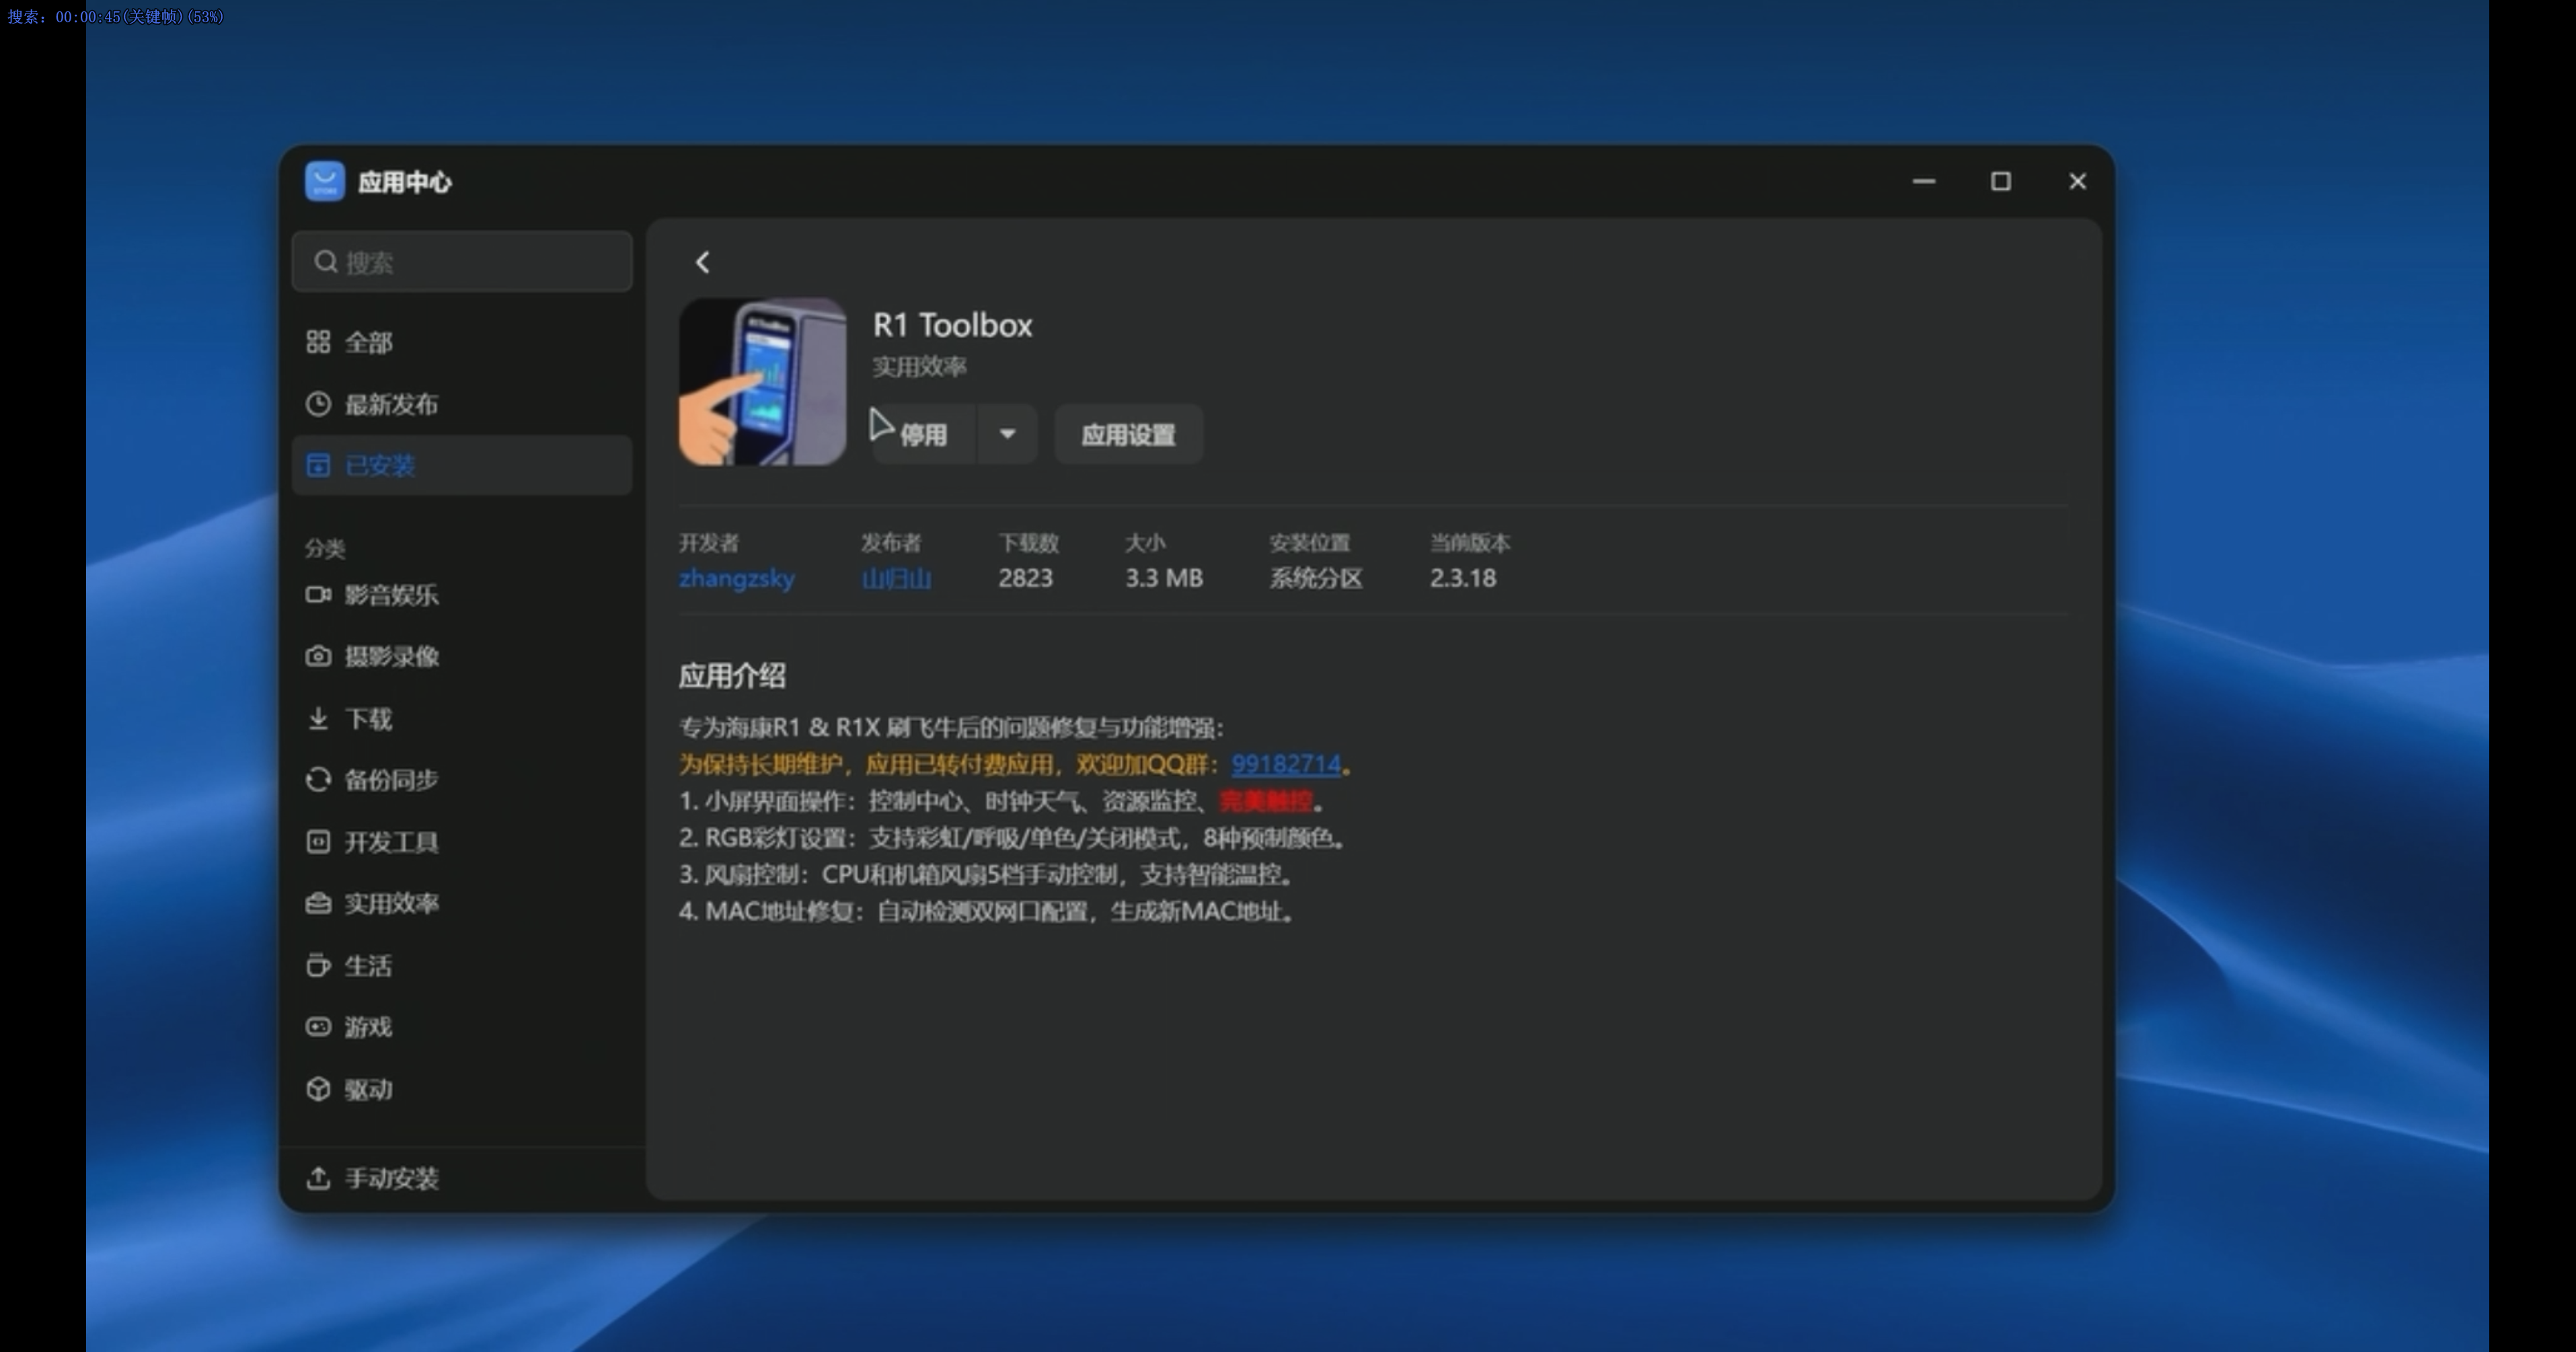This screenshot has height=1352, width=2576.
Task: Open 应用设置 button
Action: 1128,434
